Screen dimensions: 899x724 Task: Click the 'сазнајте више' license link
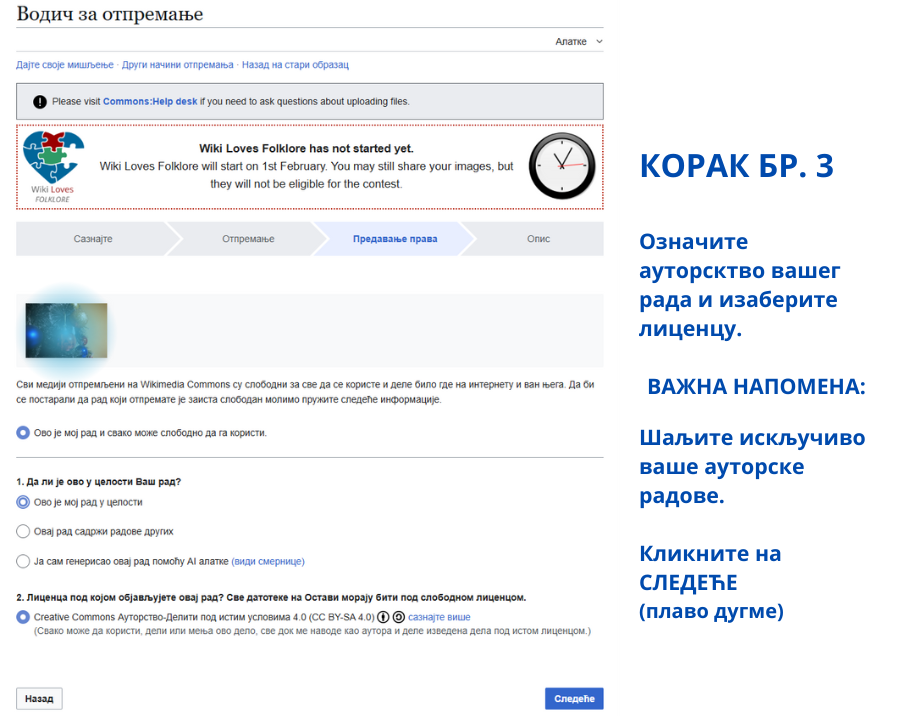coord(439,617)
